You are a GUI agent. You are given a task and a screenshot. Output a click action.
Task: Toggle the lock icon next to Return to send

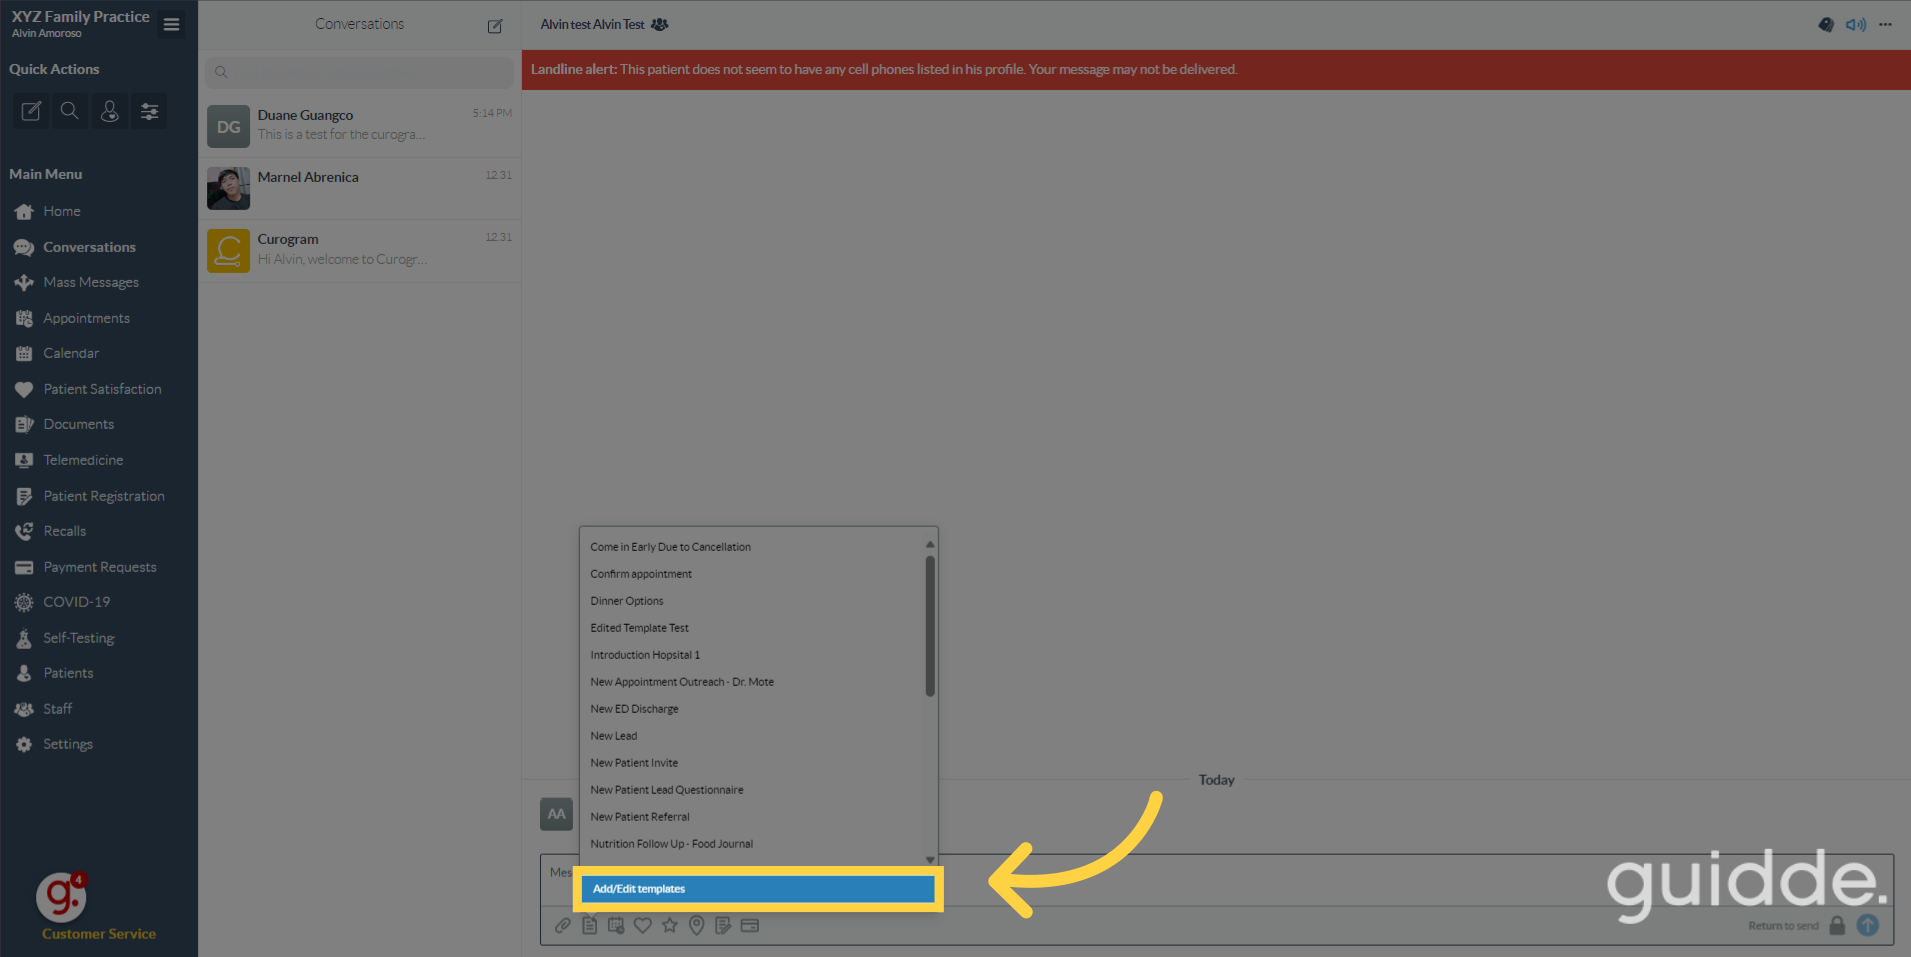click(1837, 925)
